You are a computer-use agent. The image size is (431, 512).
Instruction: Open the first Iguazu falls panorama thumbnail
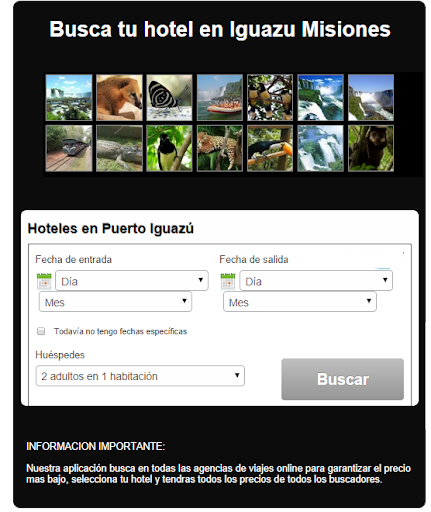(x=69, y=97)
